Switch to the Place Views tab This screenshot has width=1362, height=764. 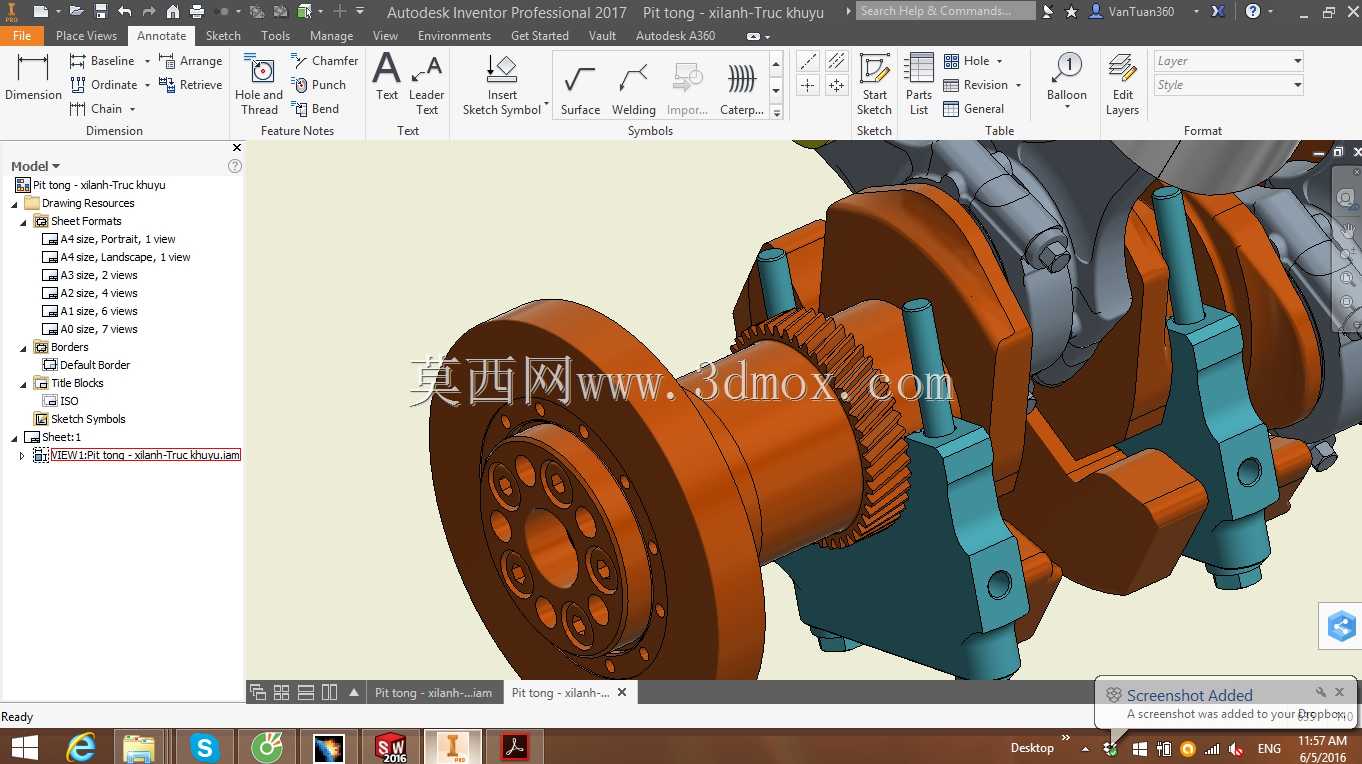point(86,35)
